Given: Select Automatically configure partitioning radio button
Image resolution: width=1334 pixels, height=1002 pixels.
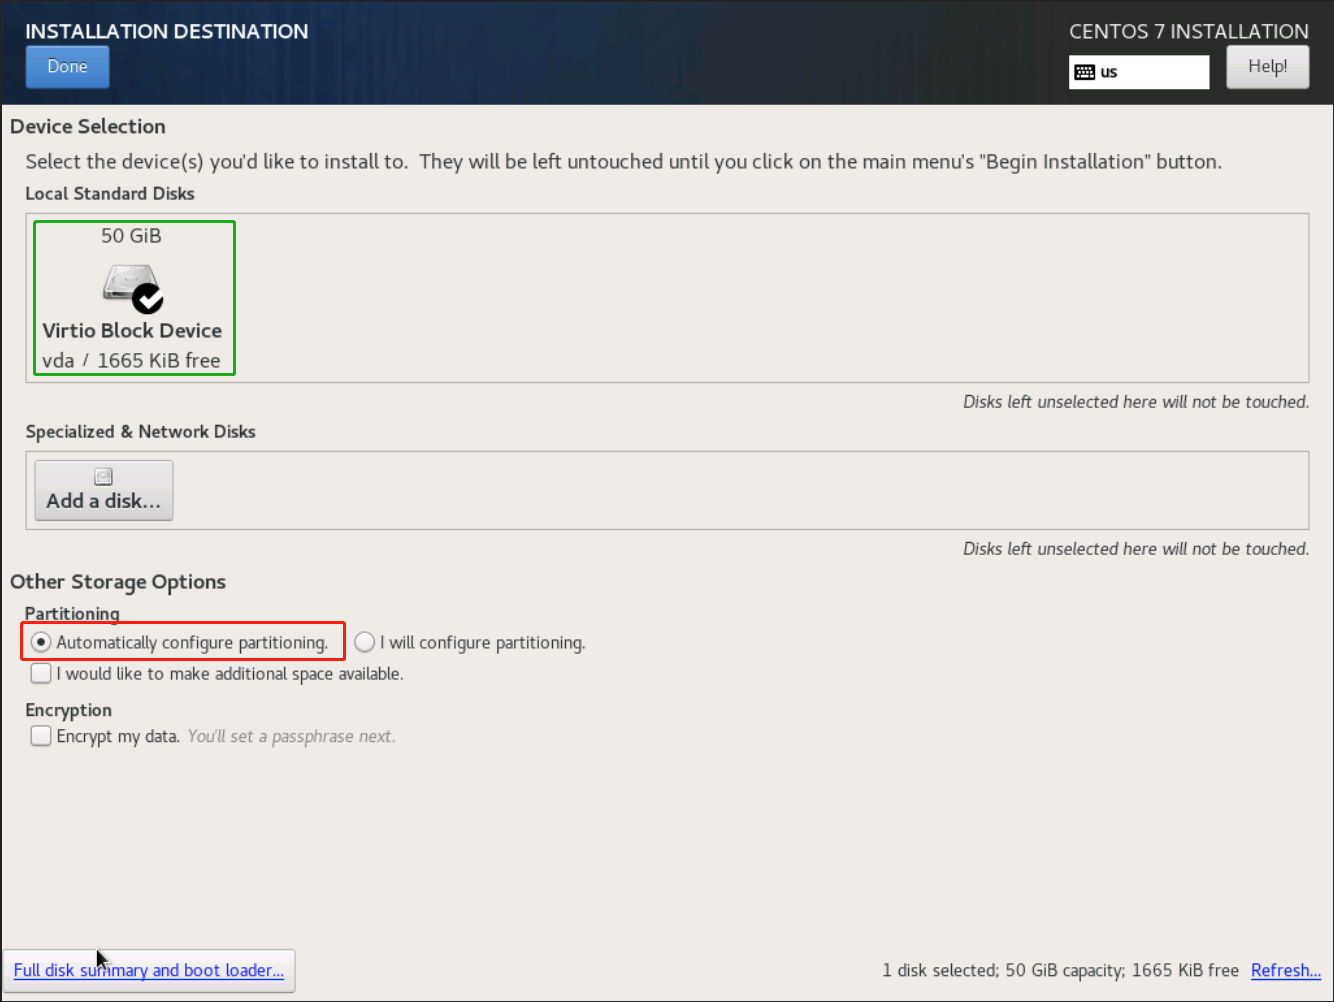Looking at the screenshot, I should (41, 642).
